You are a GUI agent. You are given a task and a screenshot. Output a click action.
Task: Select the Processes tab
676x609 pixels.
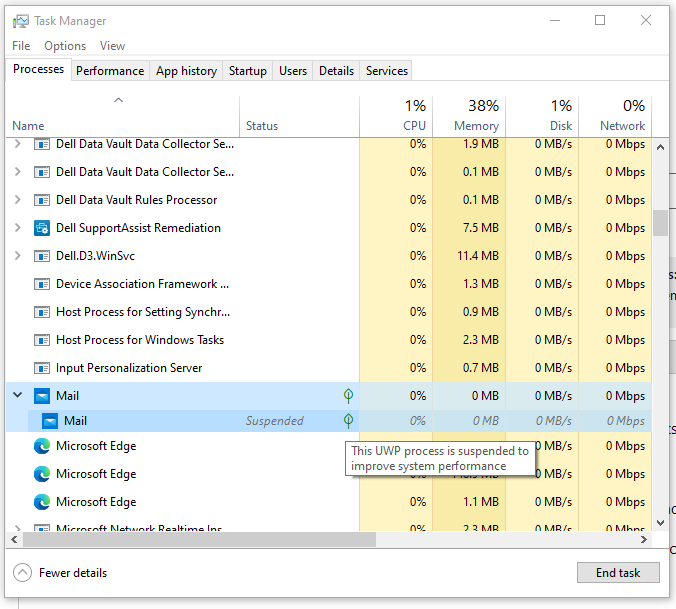(38, 69)
